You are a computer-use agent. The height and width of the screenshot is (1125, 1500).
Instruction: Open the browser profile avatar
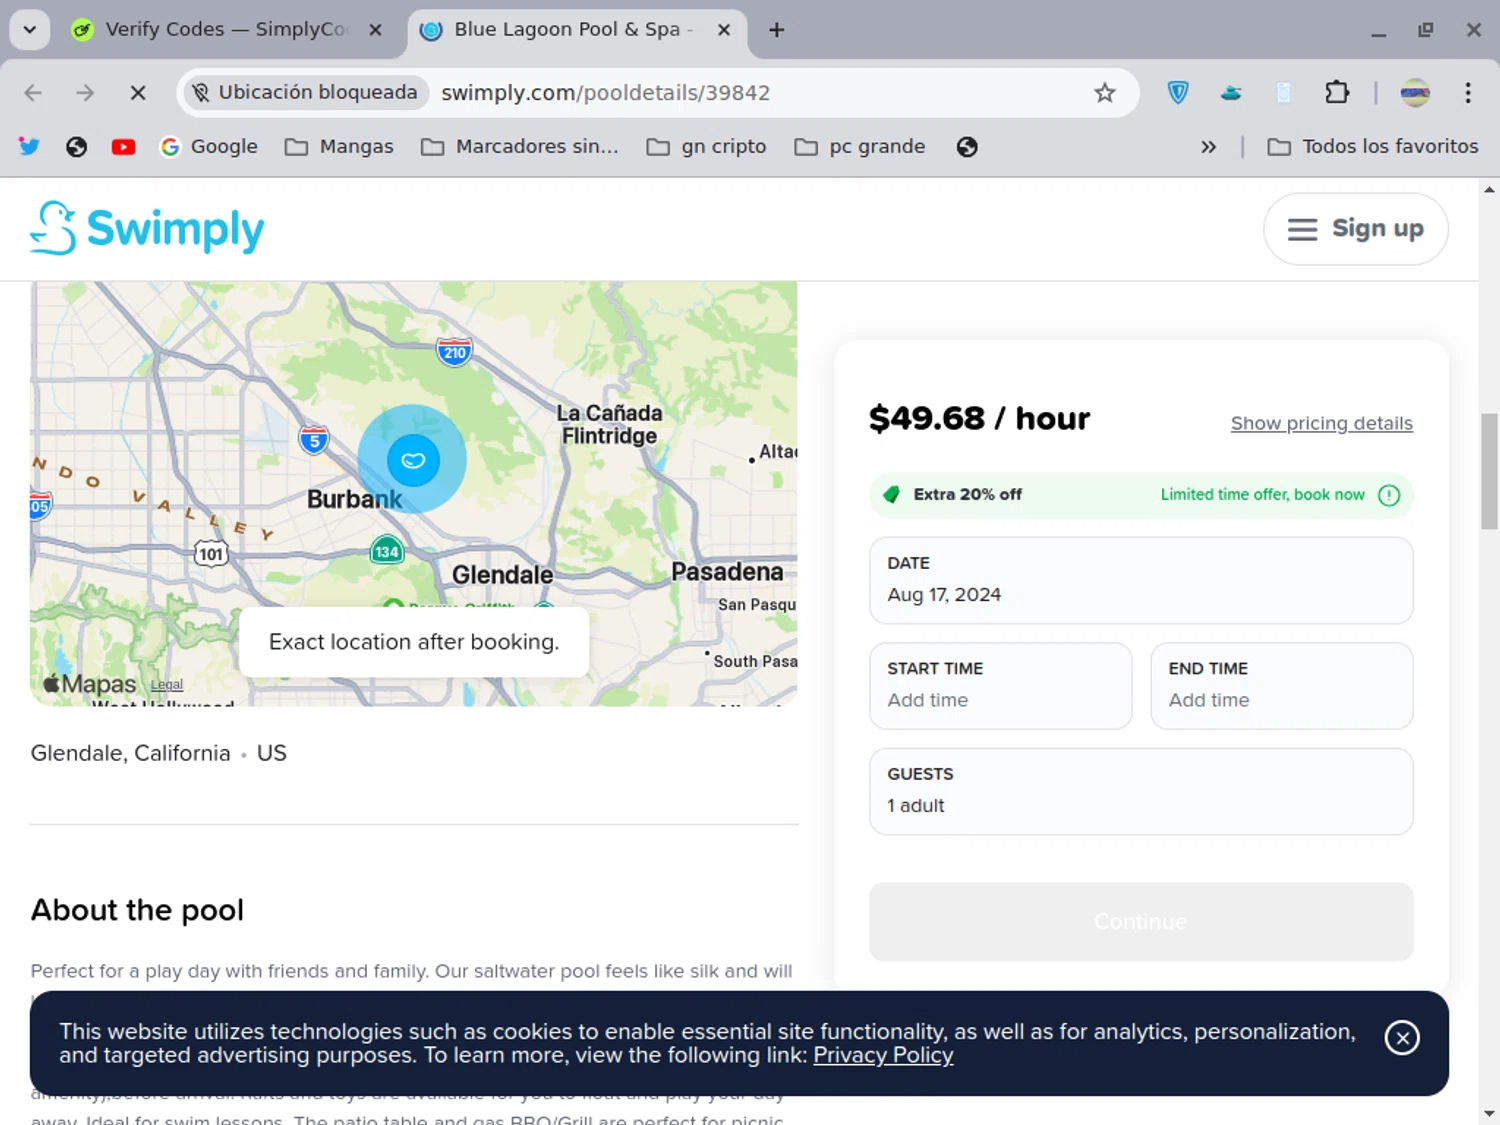coord(1415,93)
